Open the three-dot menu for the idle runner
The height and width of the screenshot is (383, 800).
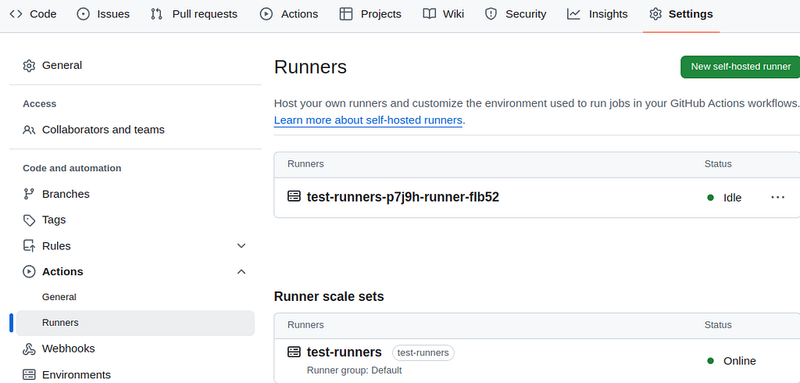pos(777,197)
